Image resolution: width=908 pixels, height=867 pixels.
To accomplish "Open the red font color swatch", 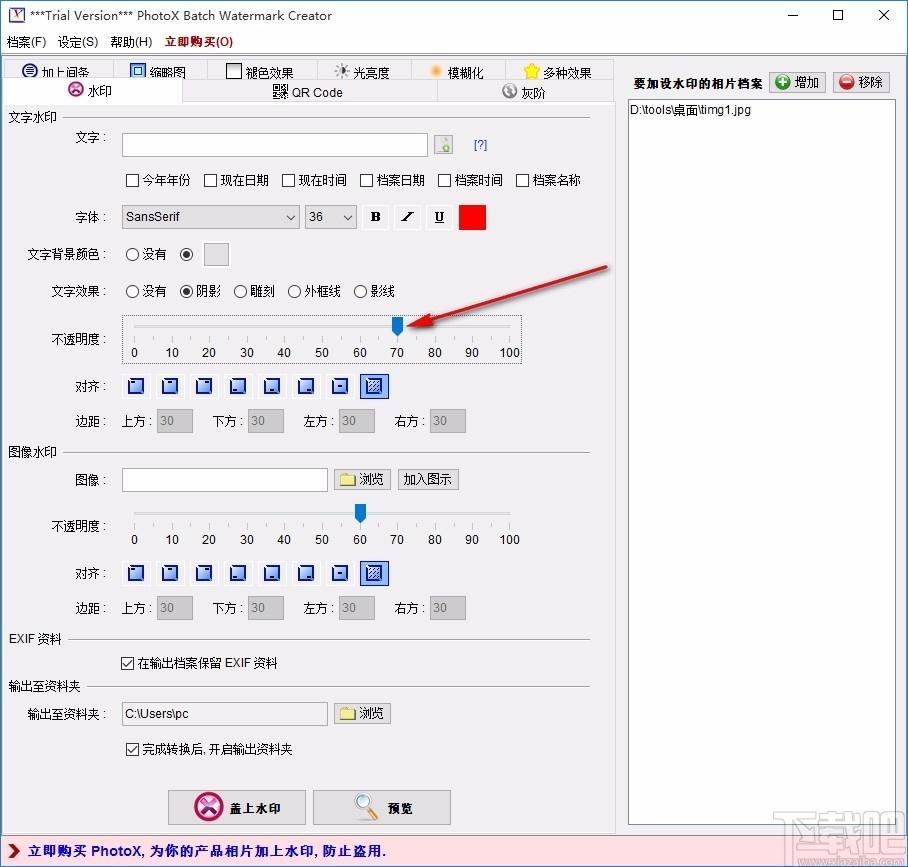I will pyautogui.click(x=473, y=217).
